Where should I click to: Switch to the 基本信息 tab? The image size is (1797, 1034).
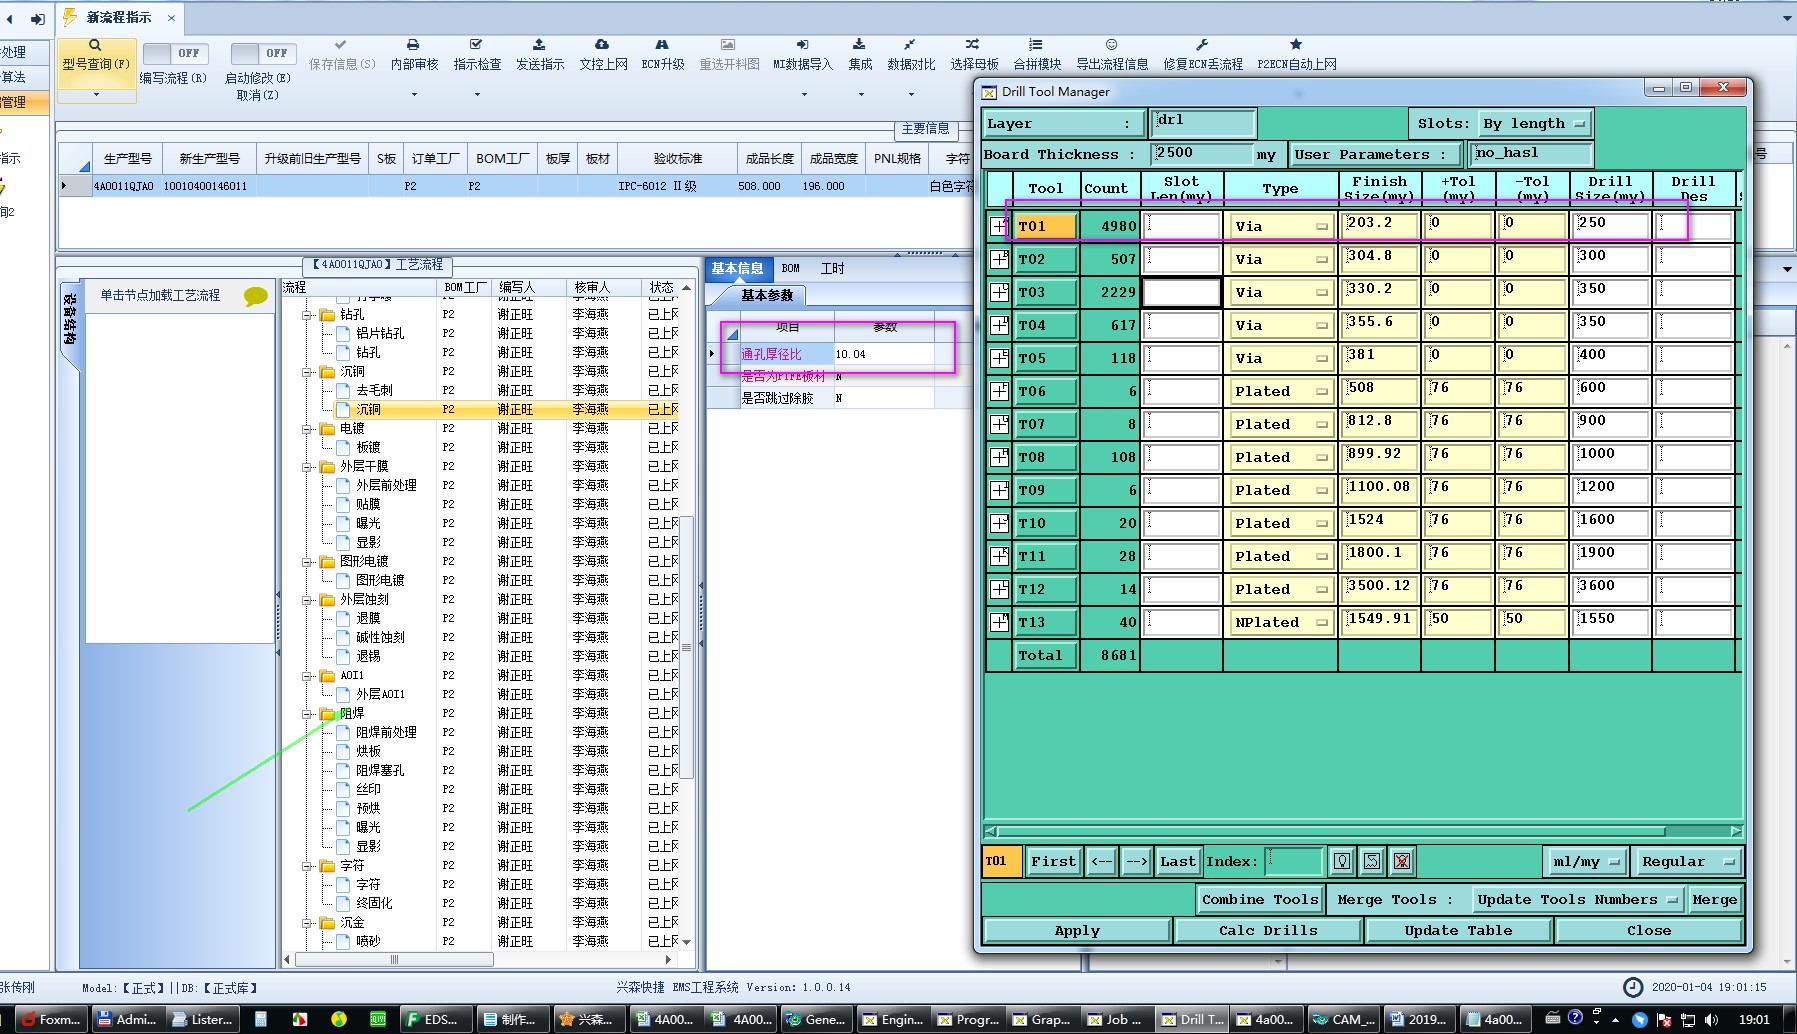(737, 268)
